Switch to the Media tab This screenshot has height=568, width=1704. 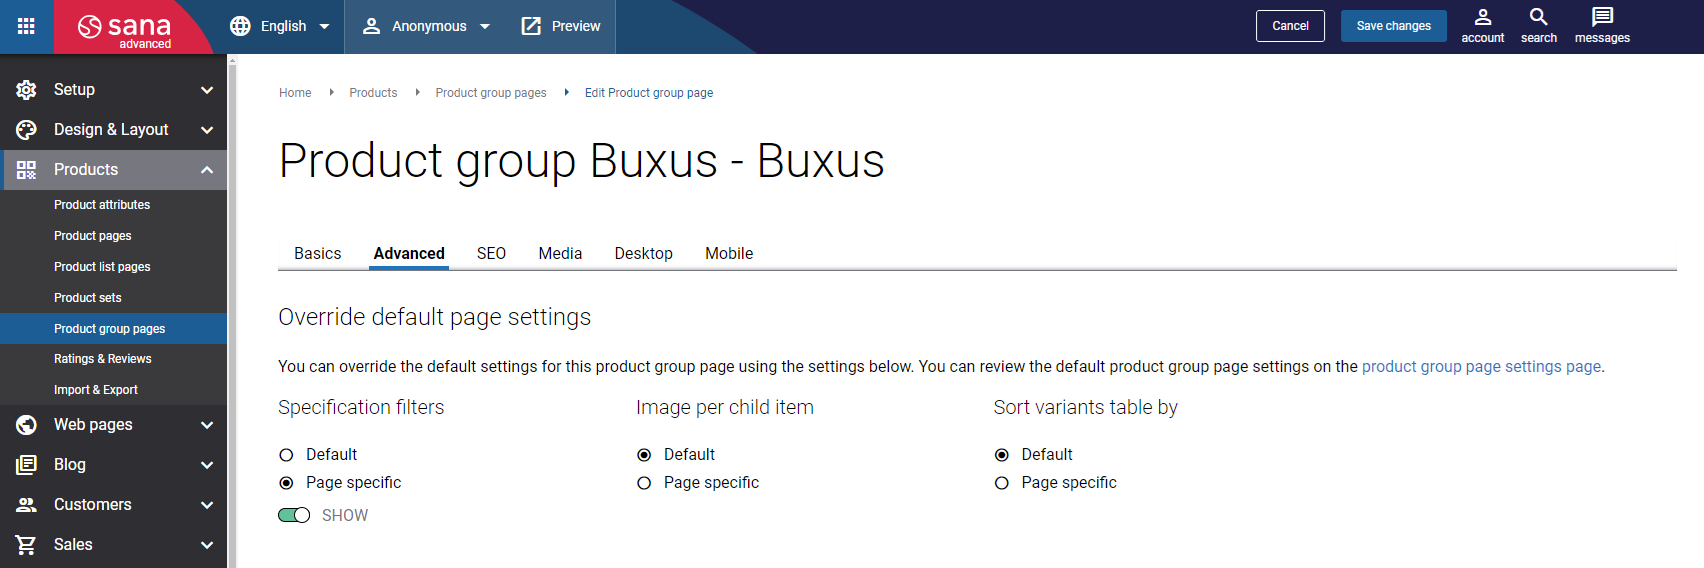click(x=560, y=254)
